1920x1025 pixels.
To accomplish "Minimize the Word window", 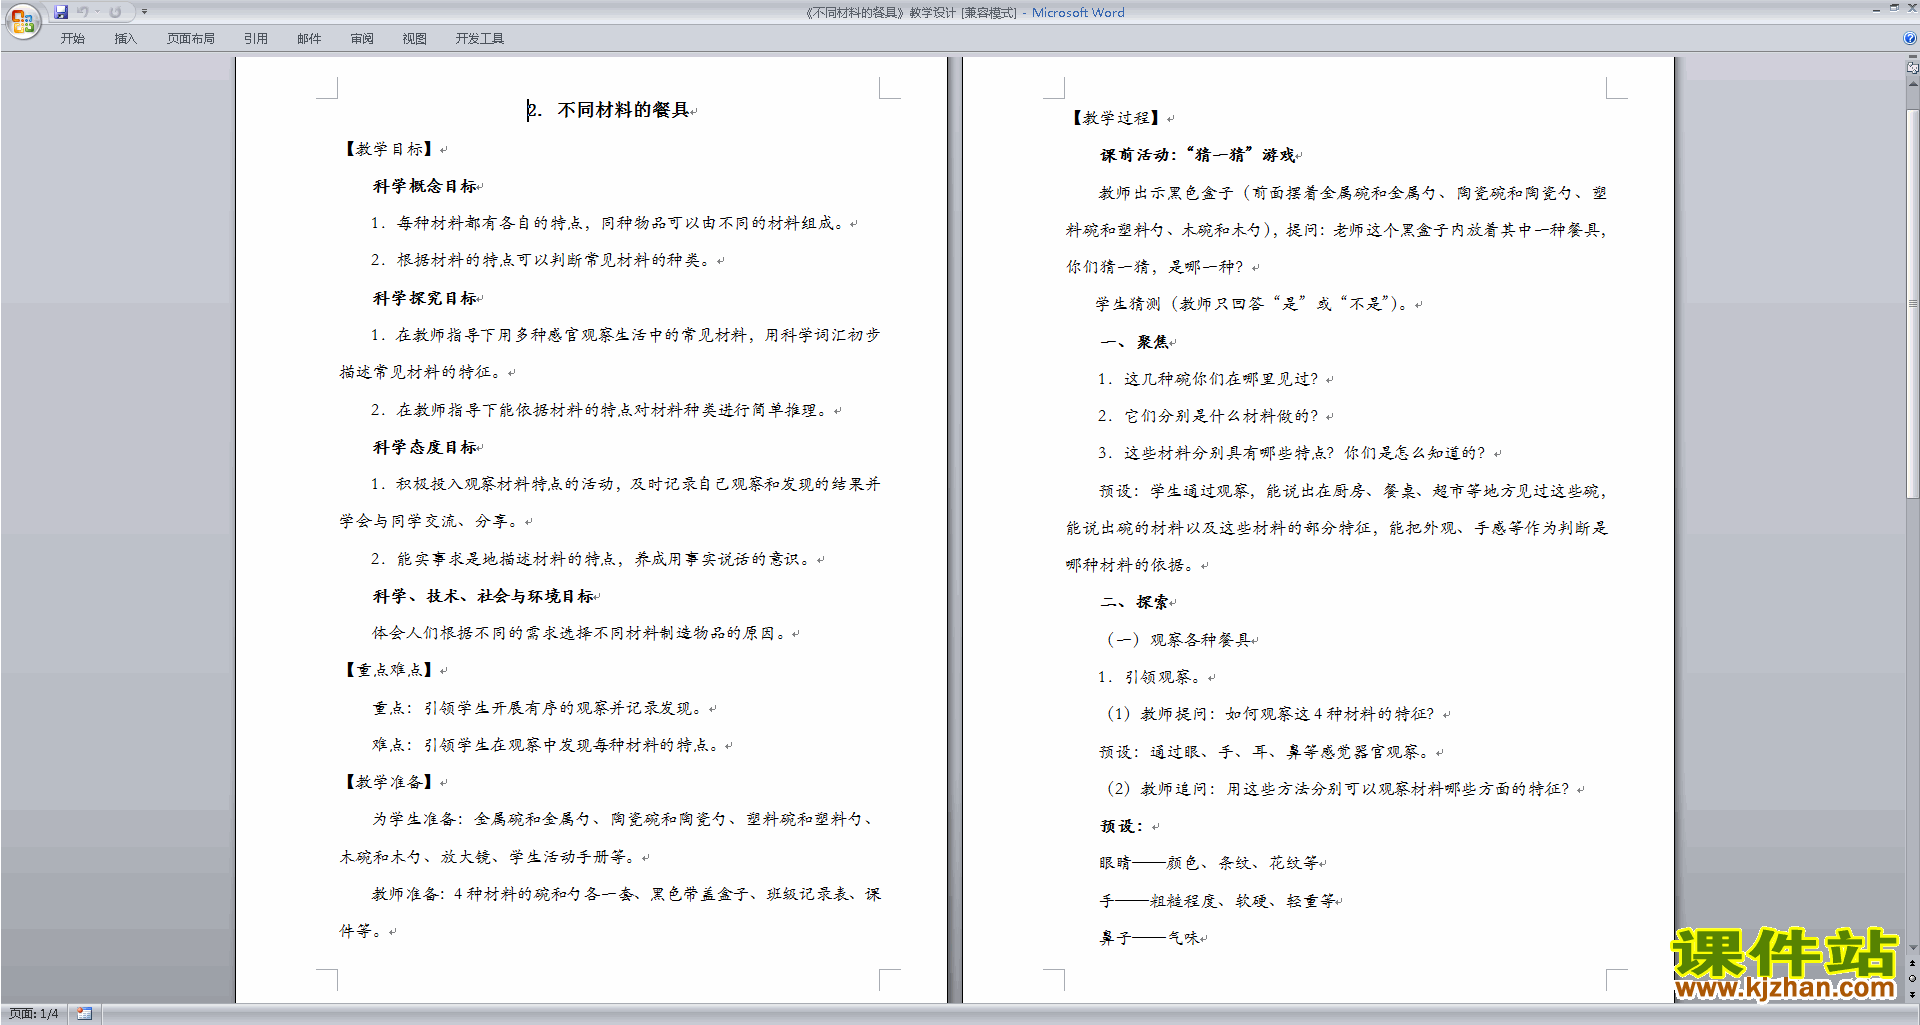I will click(1876, 9).
